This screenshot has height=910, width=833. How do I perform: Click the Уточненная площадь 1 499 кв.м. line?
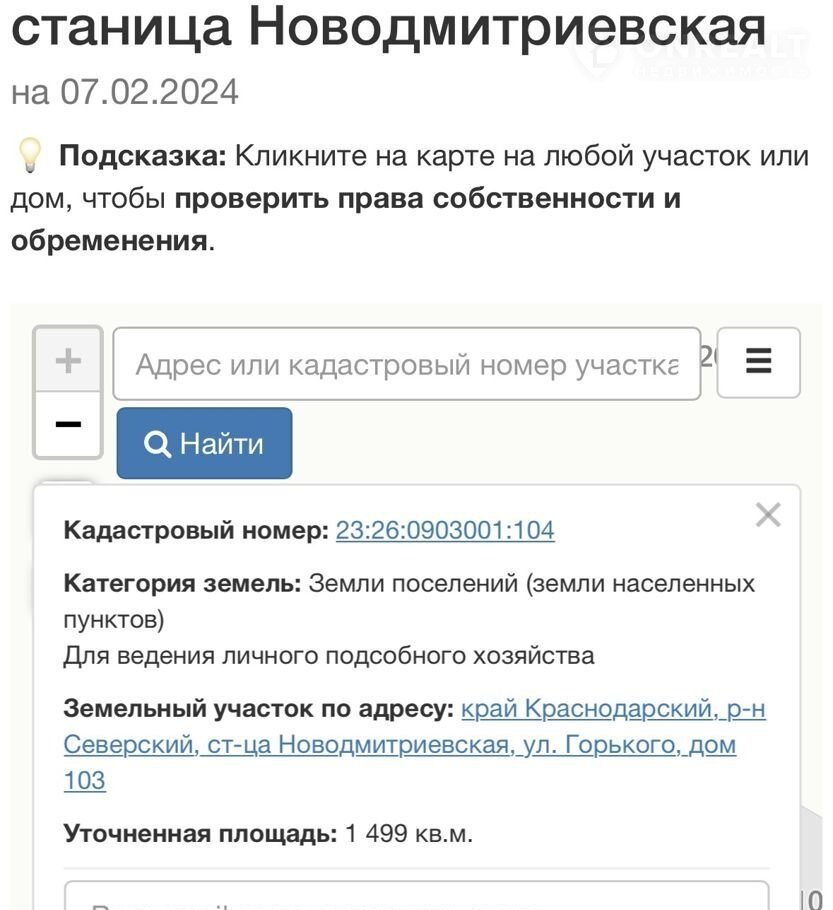tap(268, 833)
